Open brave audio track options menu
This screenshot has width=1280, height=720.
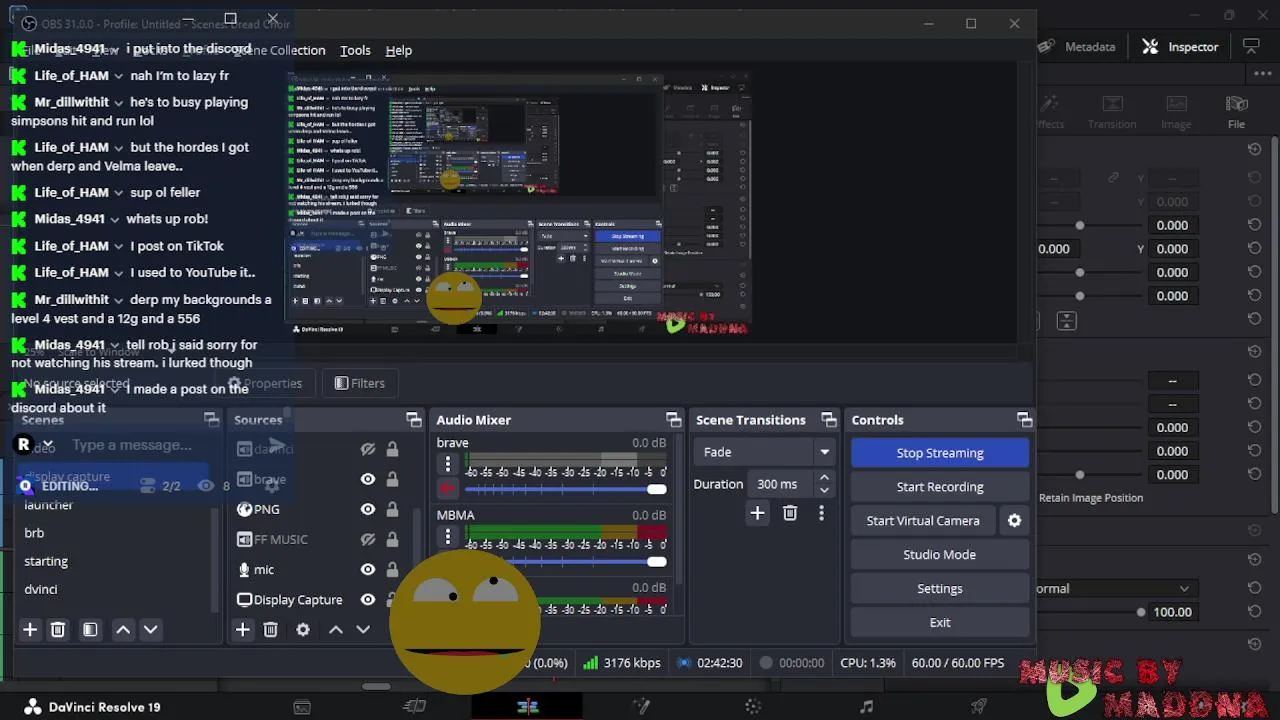(448, 465)
